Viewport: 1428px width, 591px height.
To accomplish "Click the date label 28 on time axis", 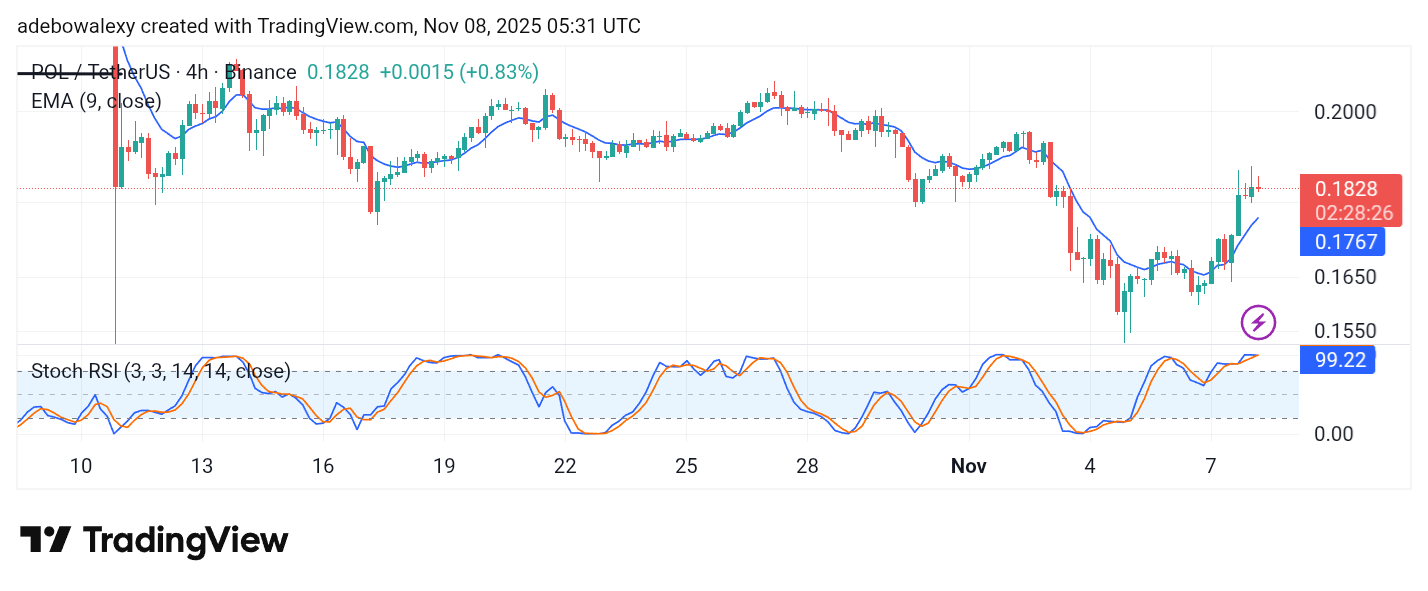I will pyautogui.click(x=807, y=466).
